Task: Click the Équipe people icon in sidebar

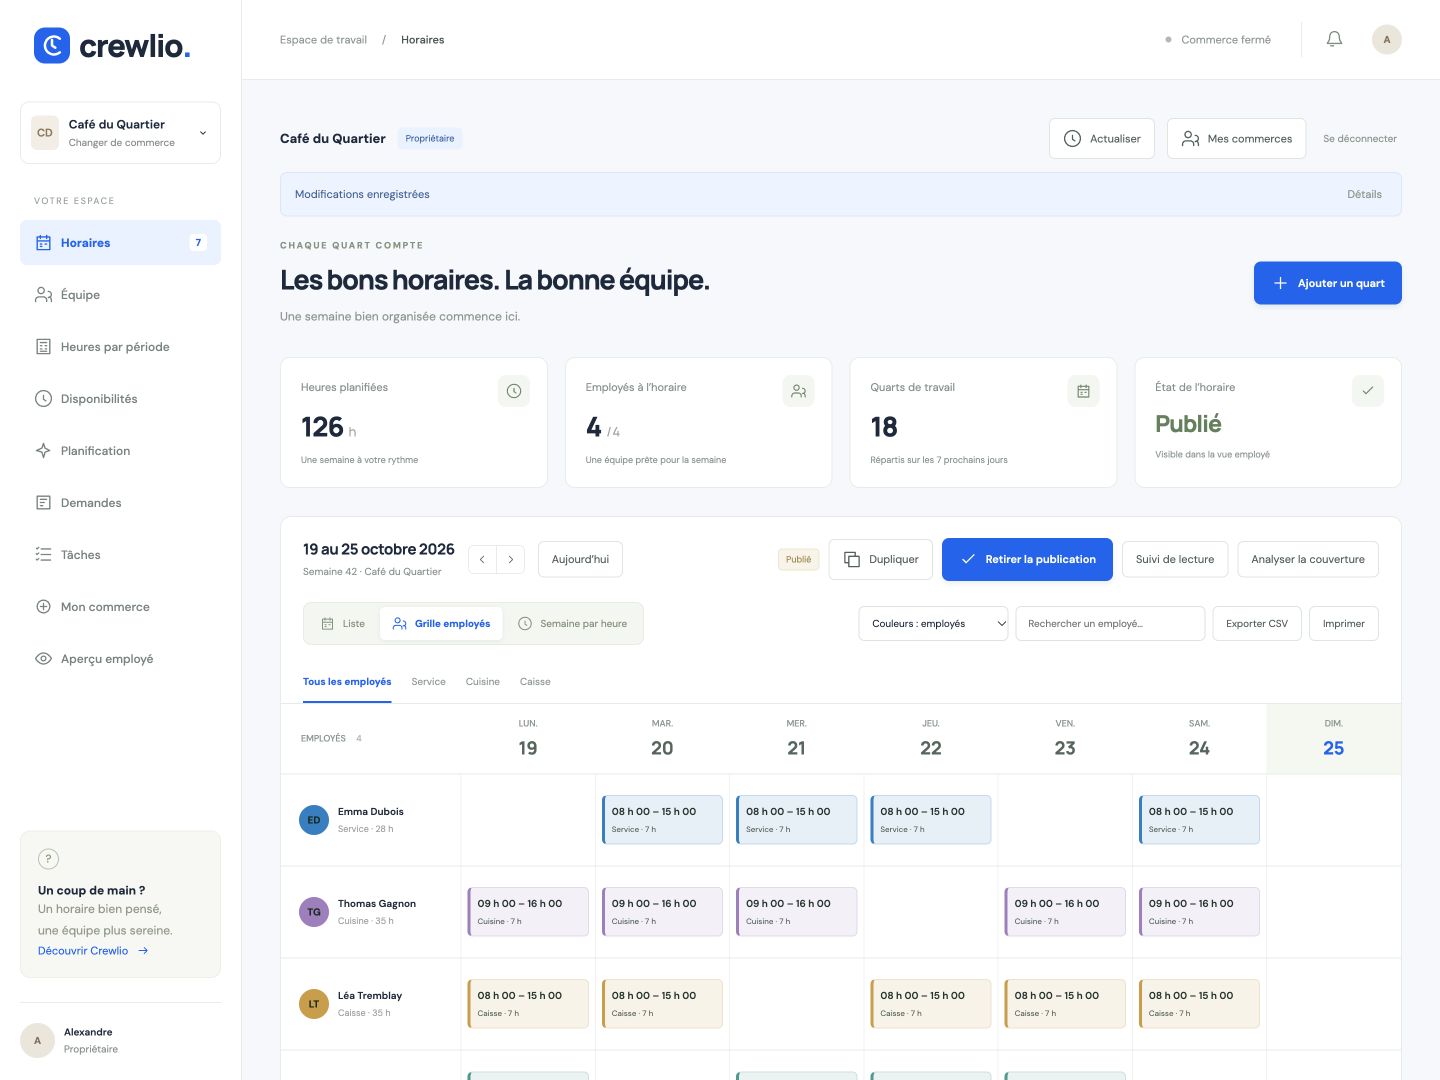Action: coord(43,295)
